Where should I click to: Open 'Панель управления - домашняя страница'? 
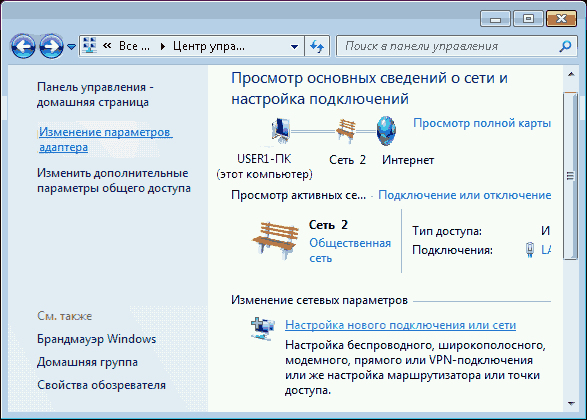95,94
